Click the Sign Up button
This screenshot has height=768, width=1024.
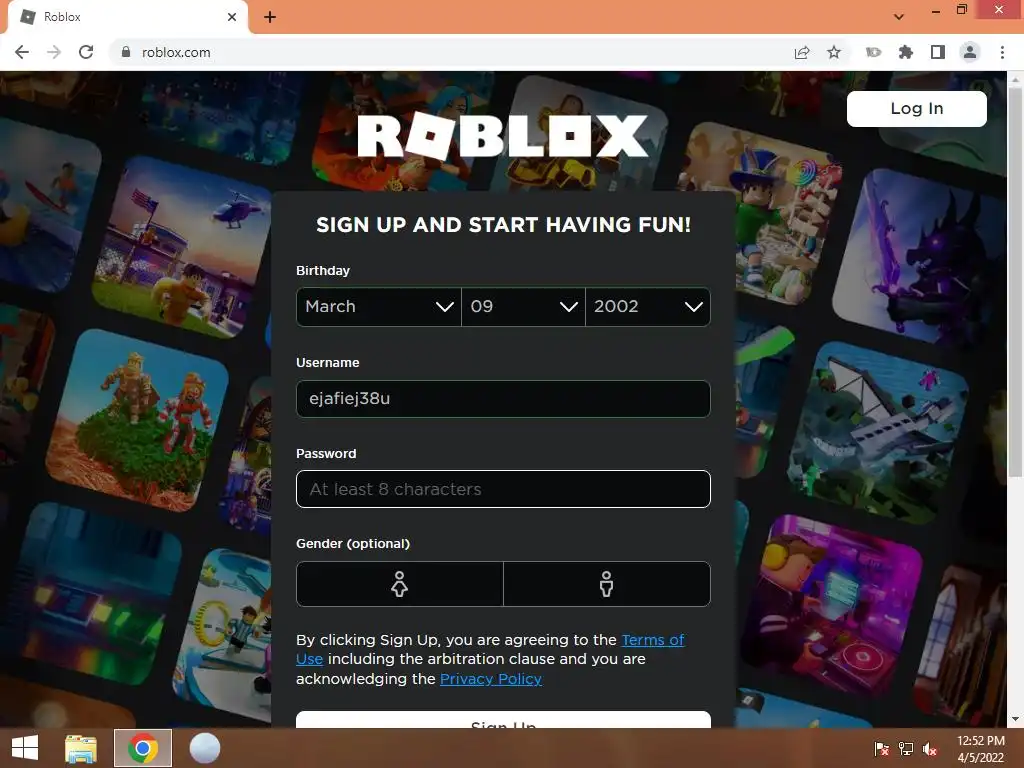coord(503,720)
